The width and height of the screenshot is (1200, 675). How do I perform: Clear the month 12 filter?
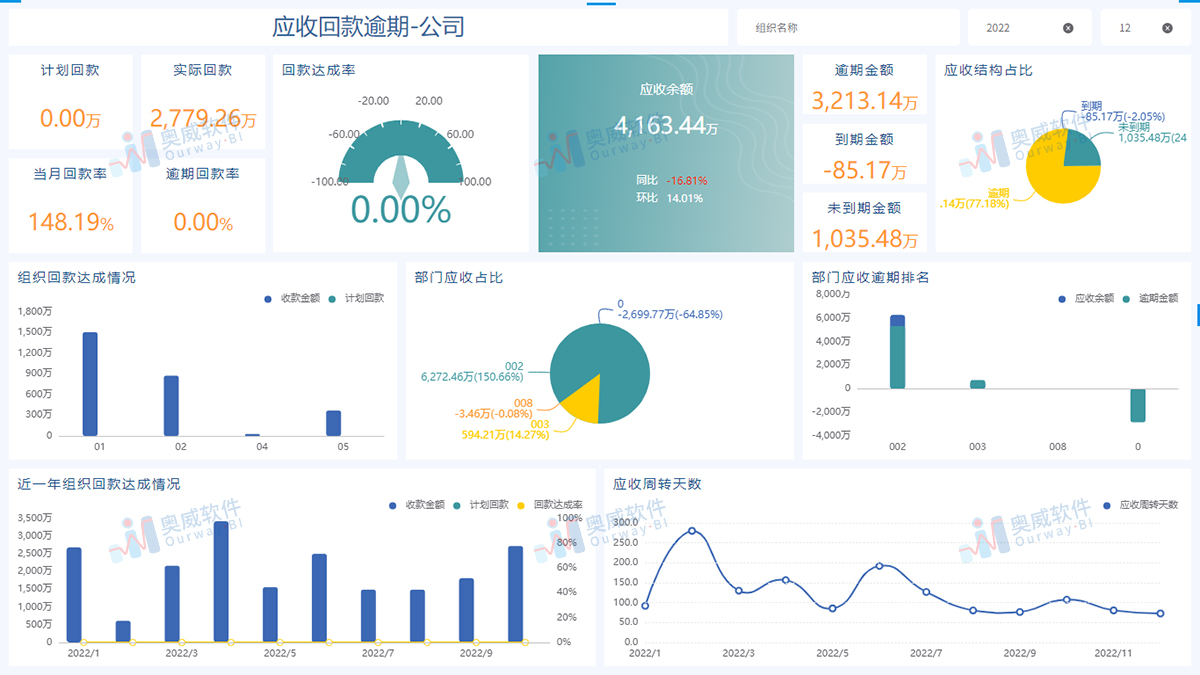pyautogui.click(x=1167, y=28)
